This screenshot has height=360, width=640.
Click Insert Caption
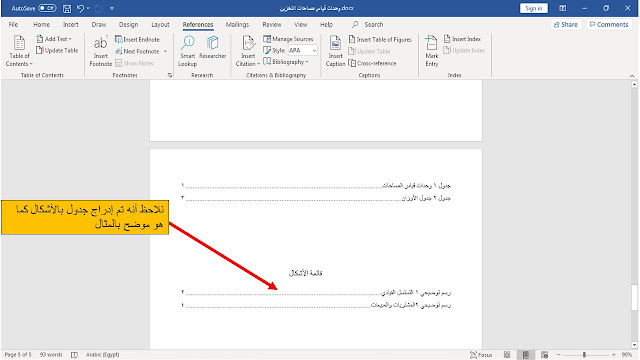pos(336,51)
